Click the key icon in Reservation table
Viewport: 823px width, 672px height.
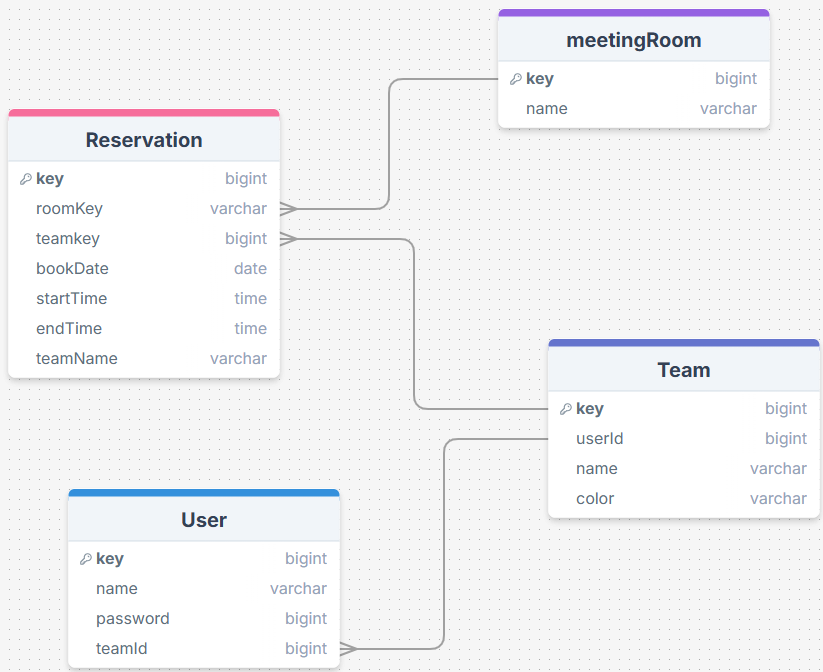(26, 180)
